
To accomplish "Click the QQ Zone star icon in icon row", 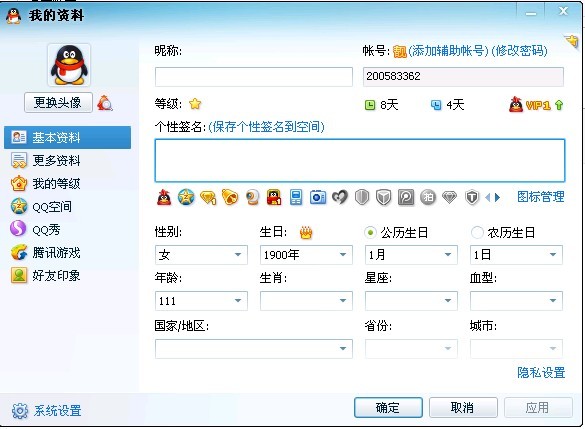I will point(186,197).
